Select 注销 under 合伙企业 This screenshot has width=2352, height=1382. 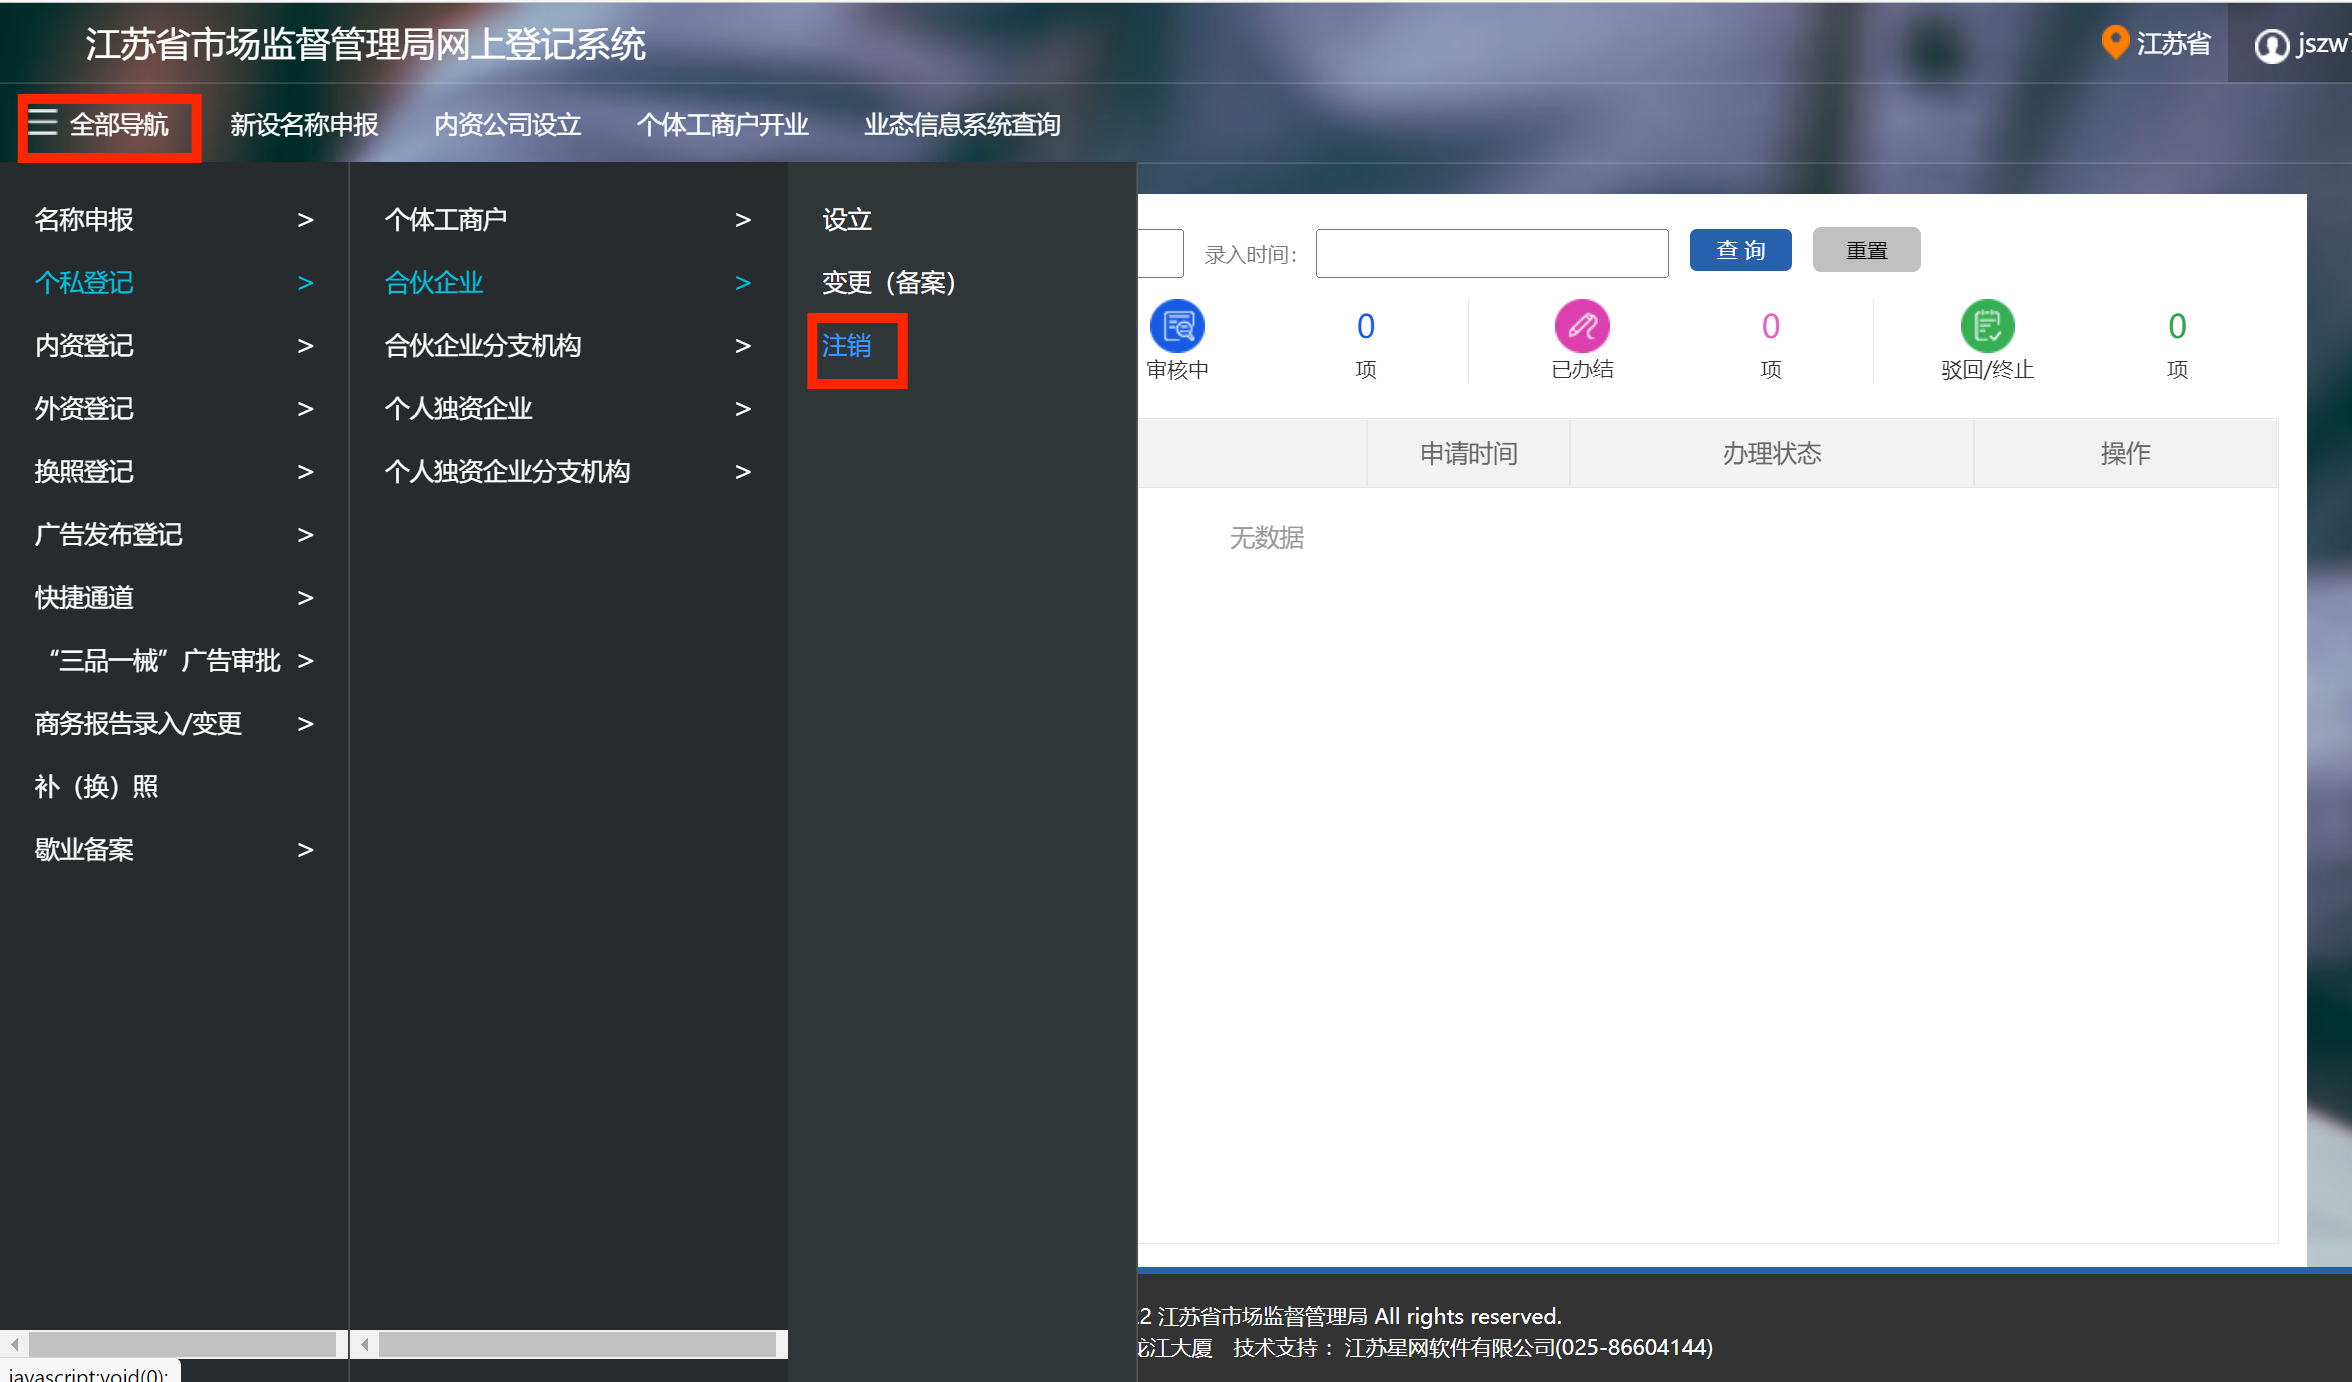[846, 346]
